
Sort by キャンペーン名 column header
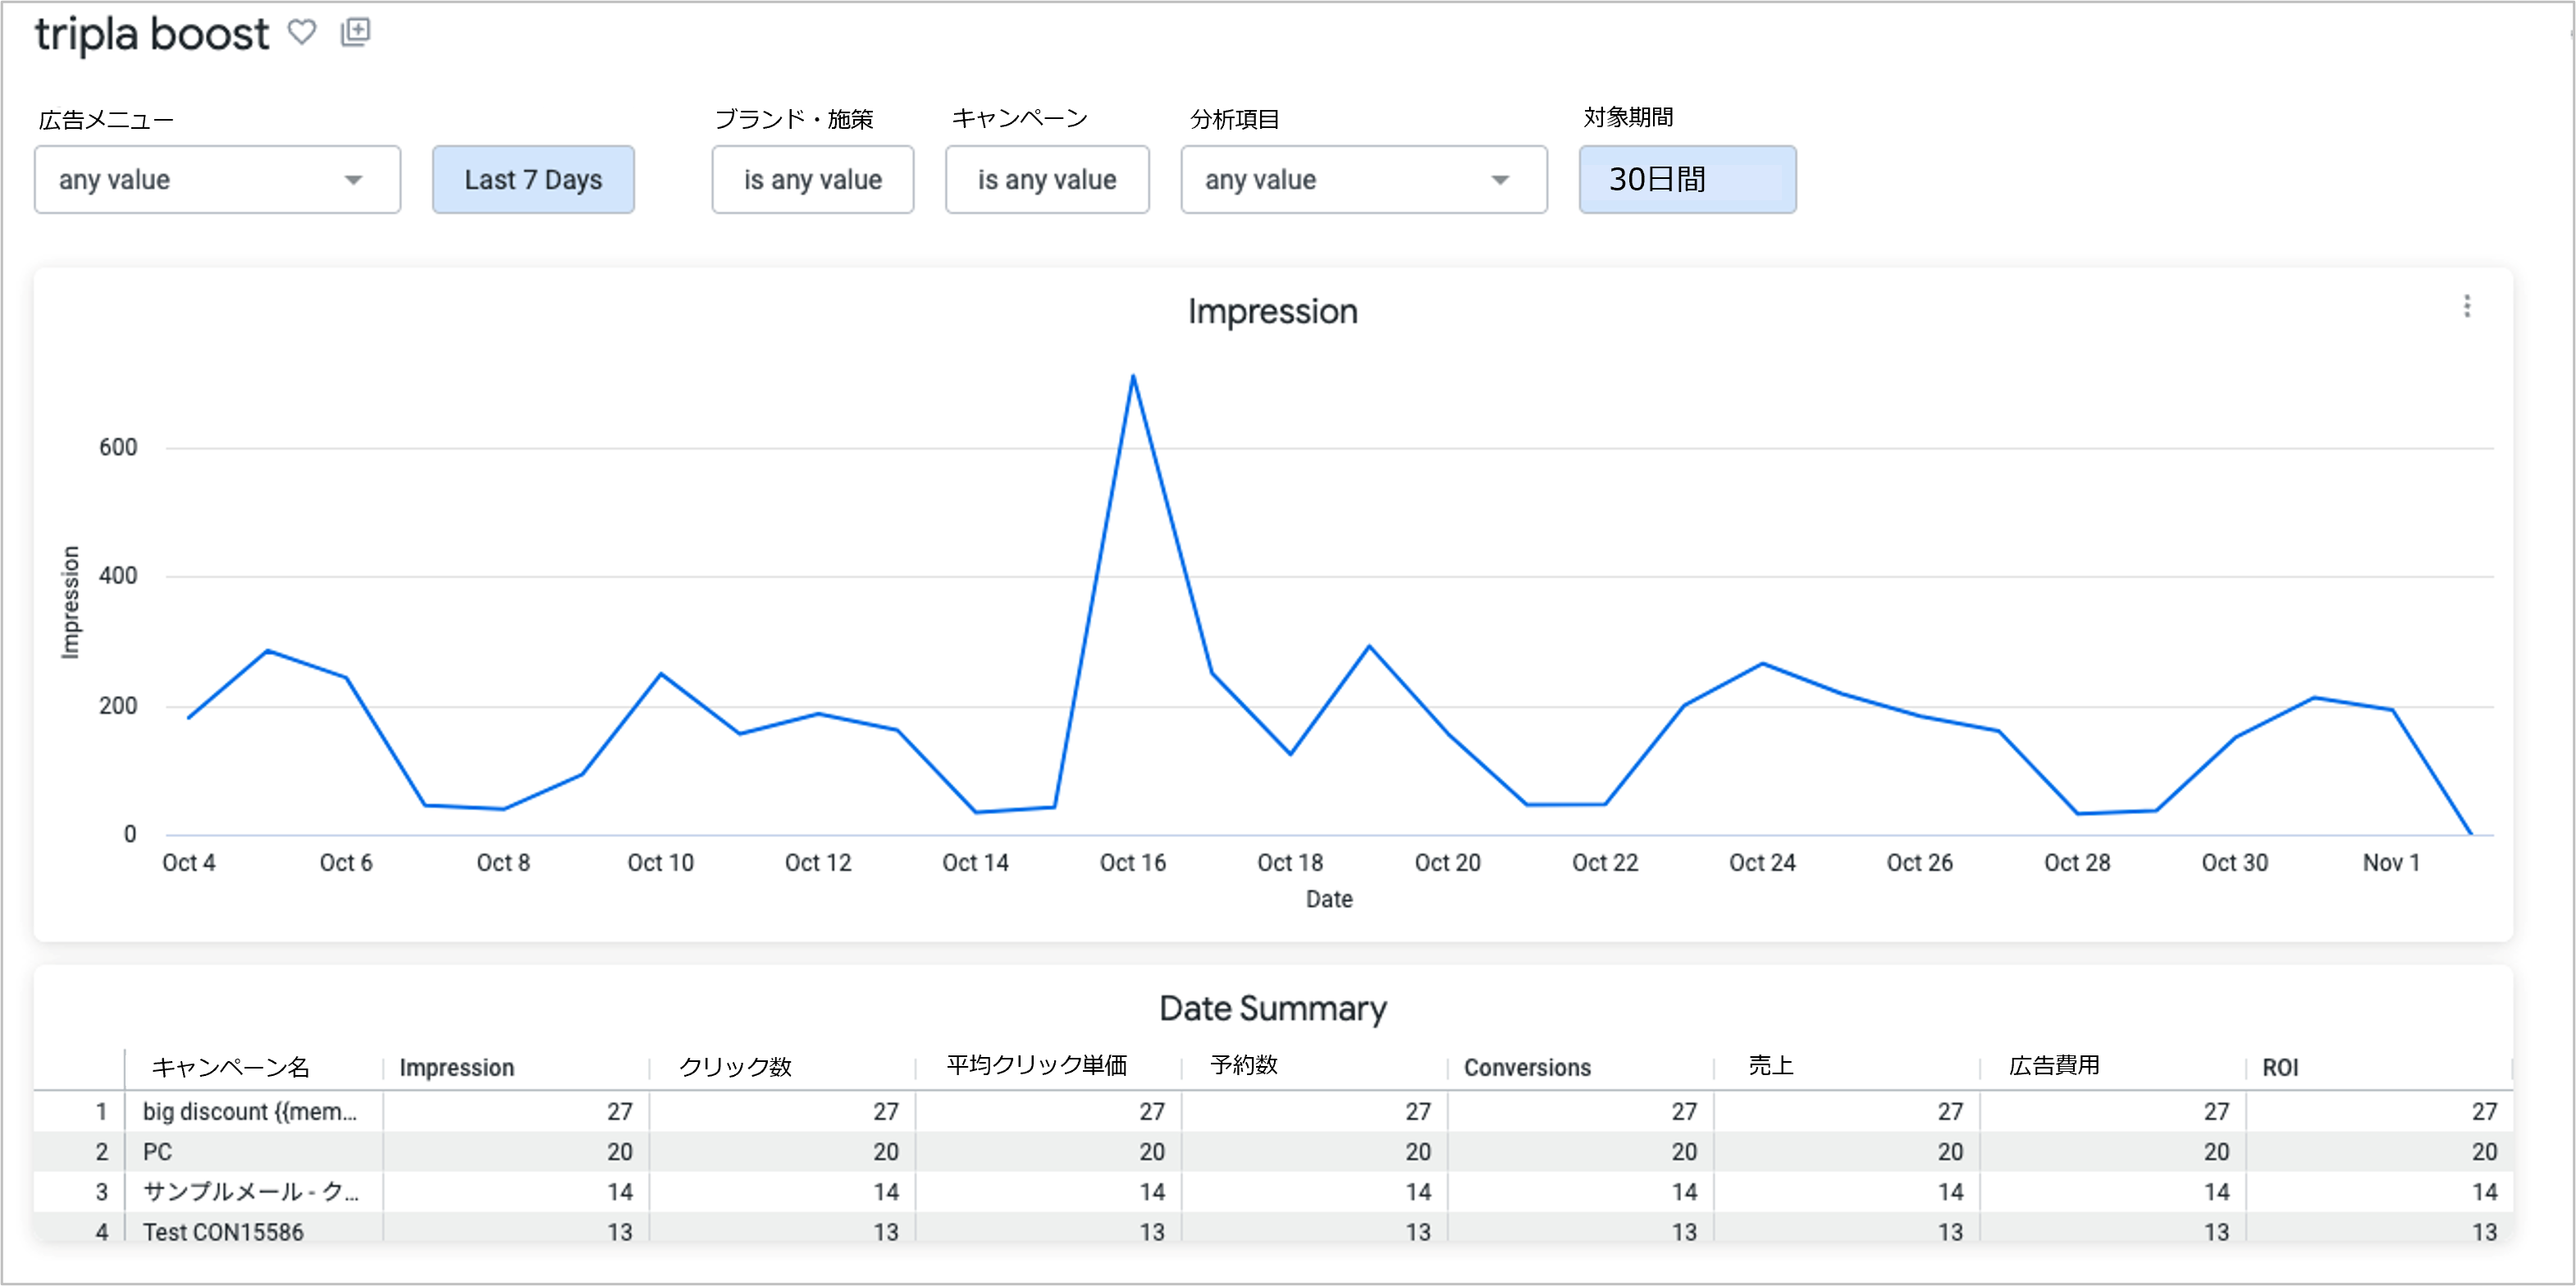coord(230,1067)
